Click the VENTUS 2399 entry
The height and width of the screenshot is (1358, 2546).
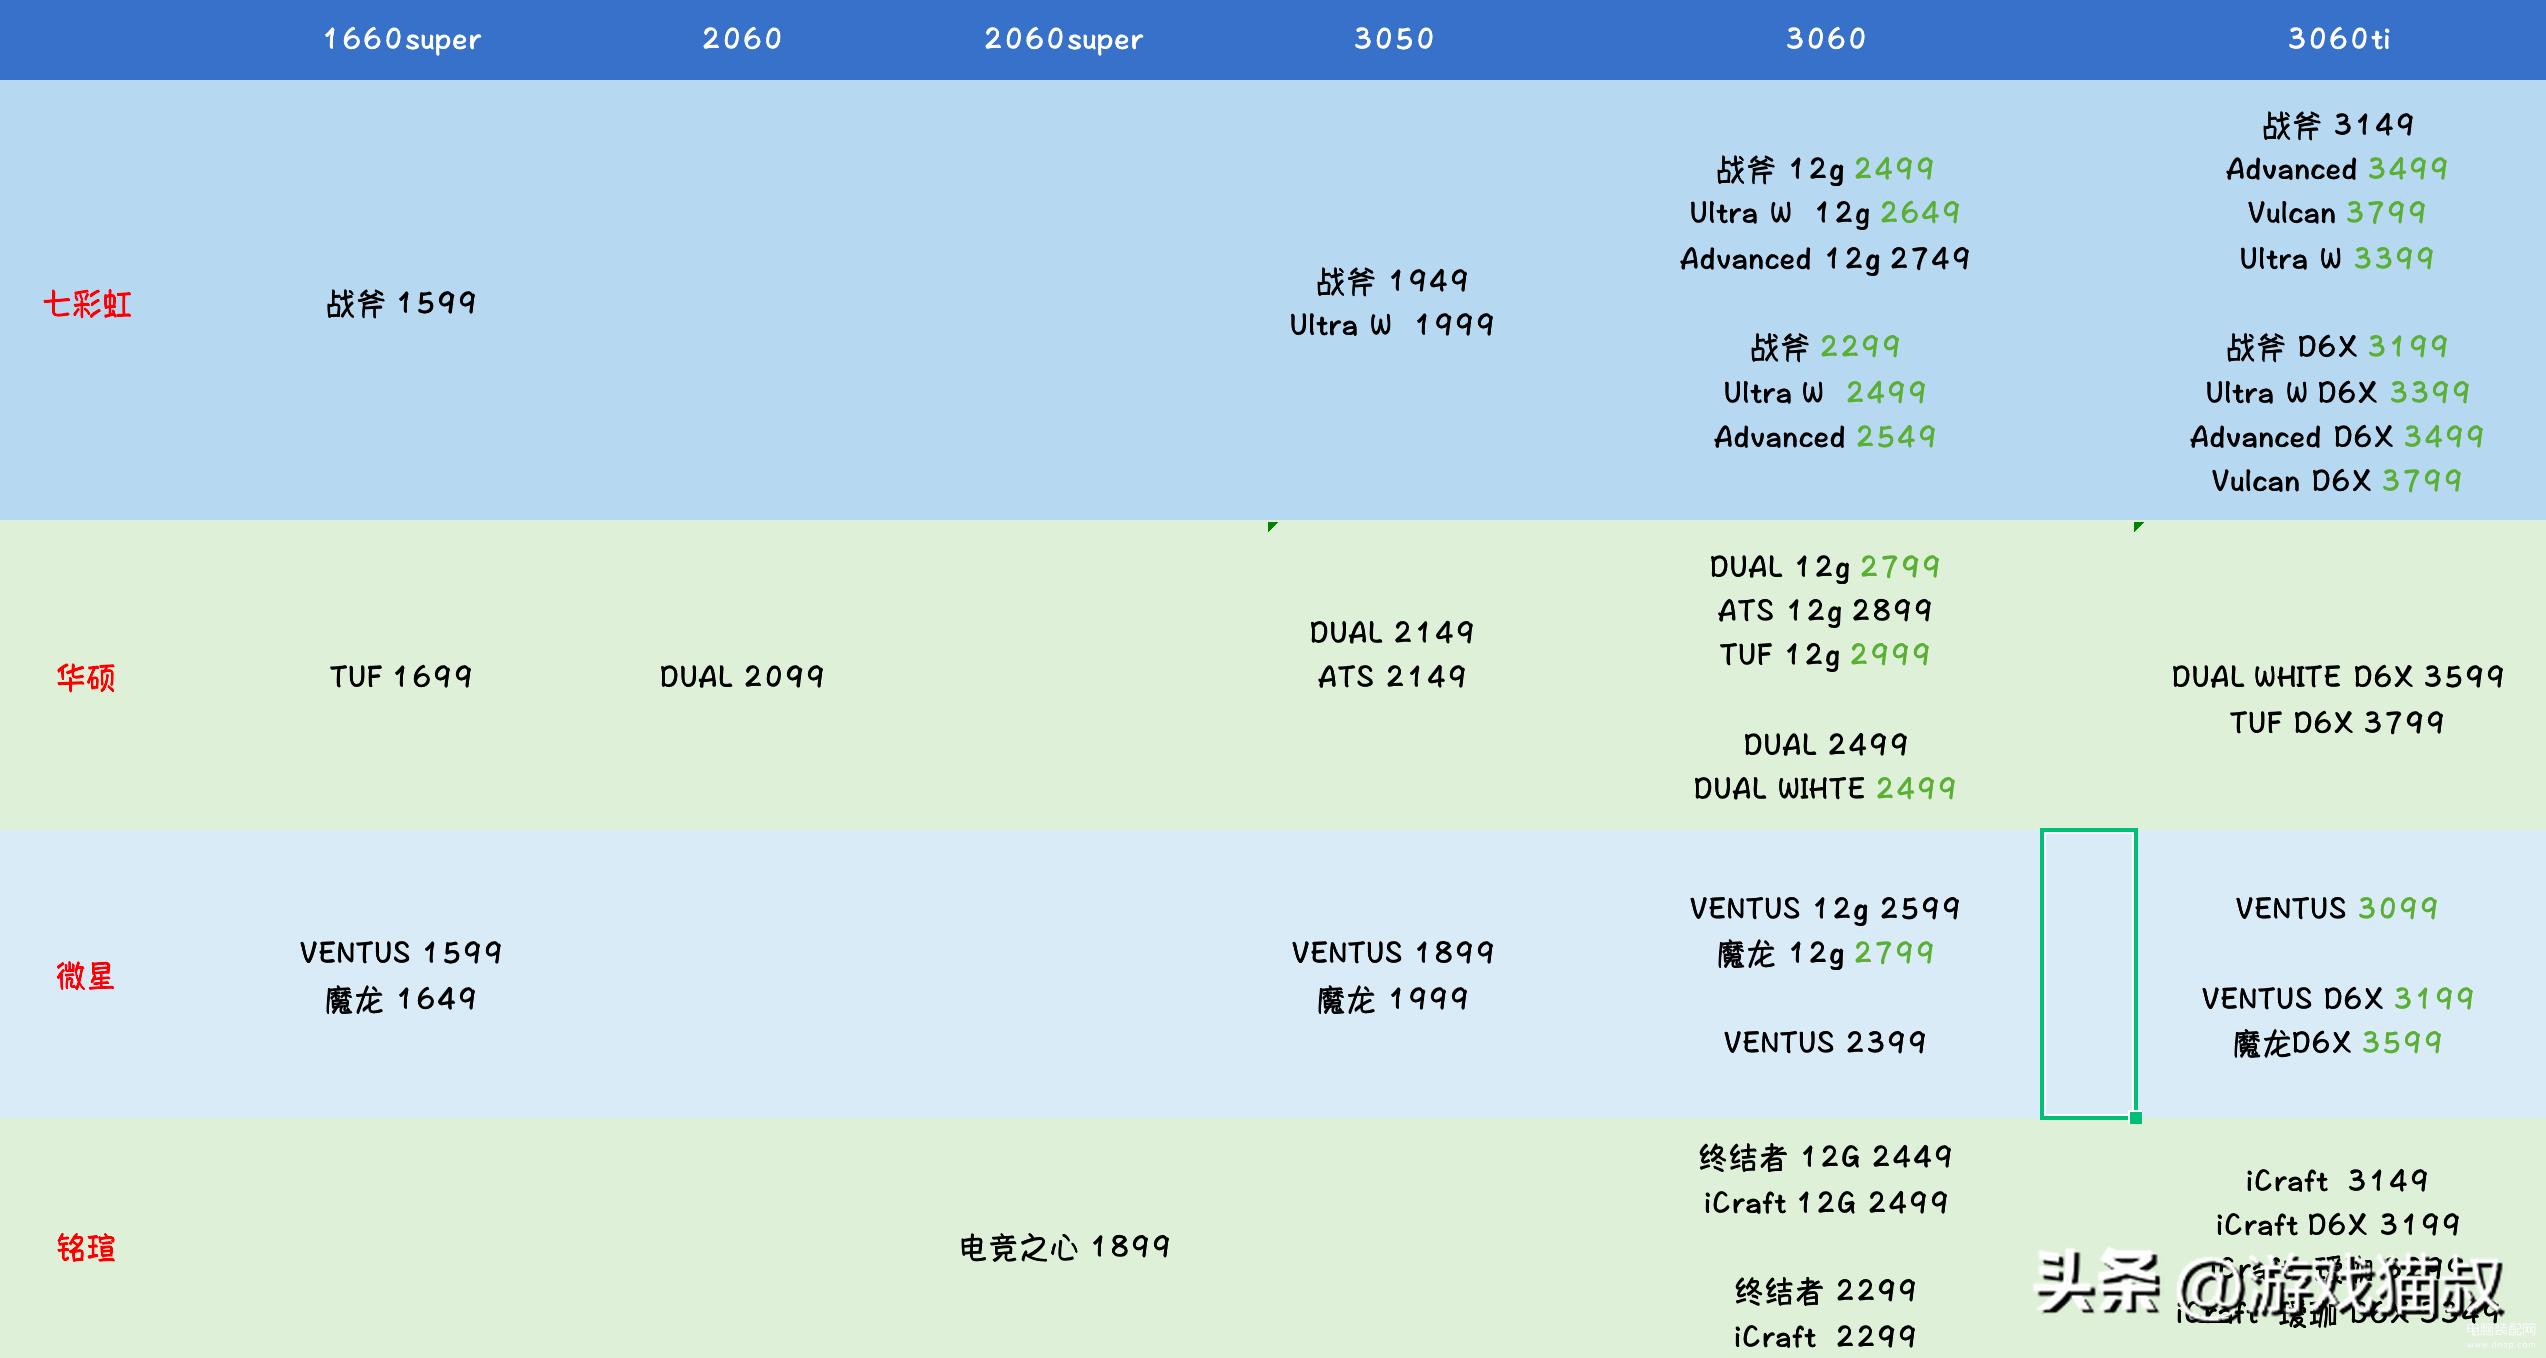pos(1825,1043)
